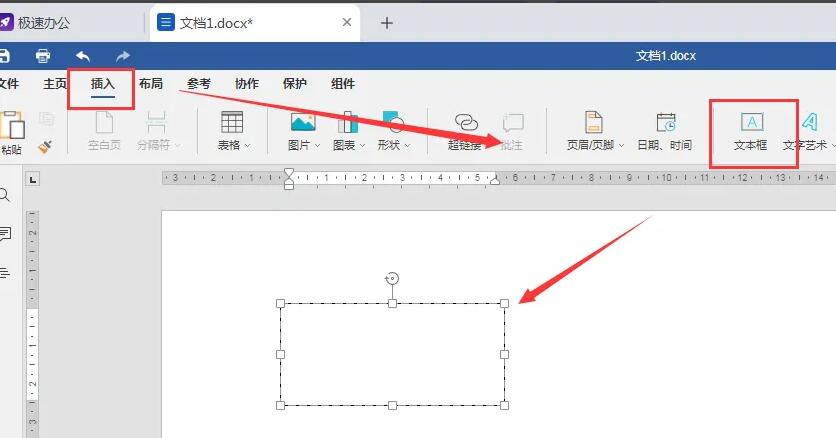The height and width of the screenshot is (438, 836).
Task: Add a new document tab with plus
Action: pyautogui.click(x=387, y=23)
